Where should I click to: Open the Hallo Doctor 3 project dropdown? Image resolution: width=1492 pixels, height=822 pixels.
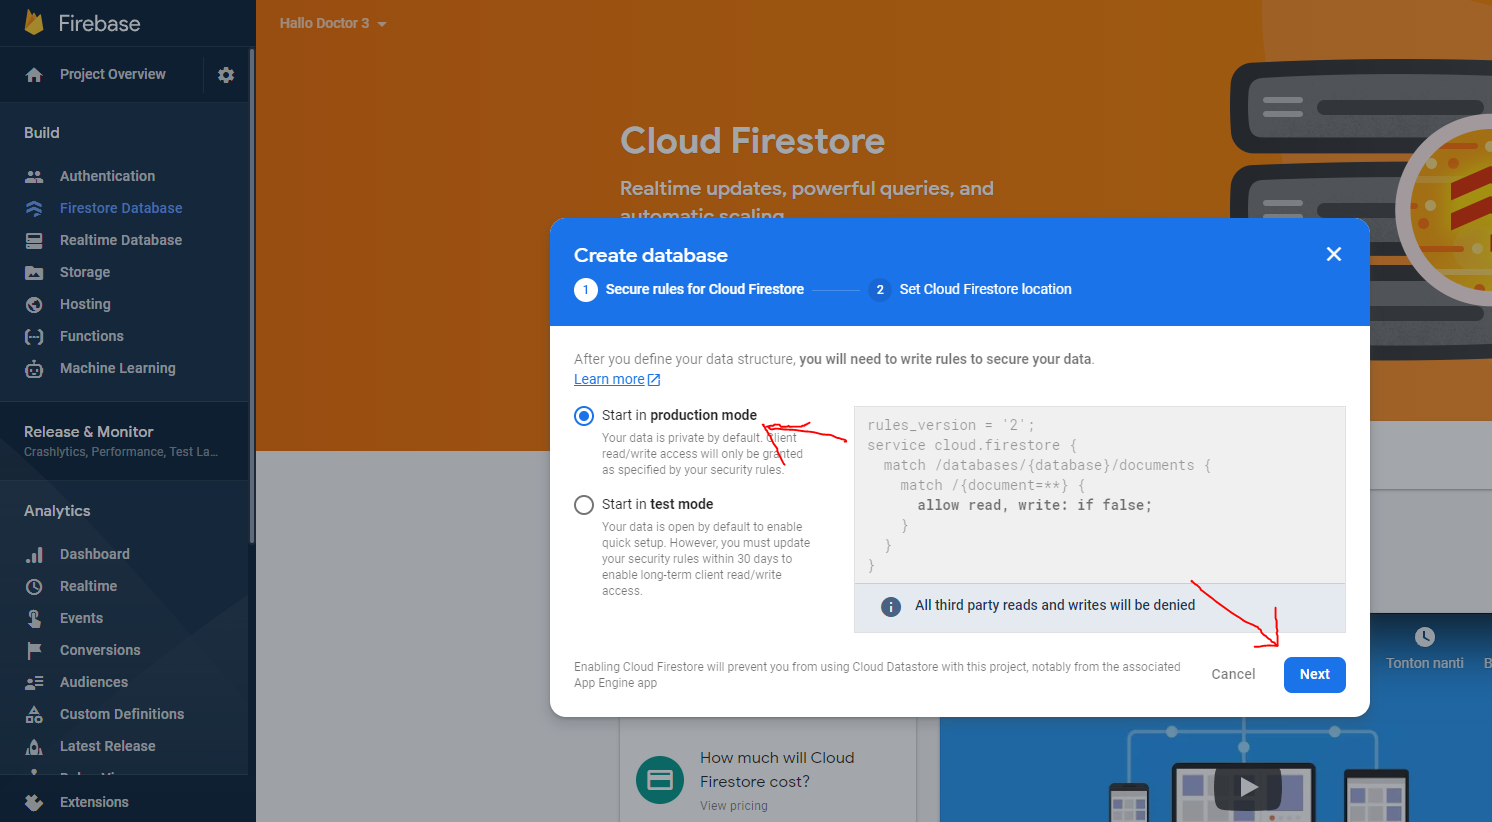[332, 23]
